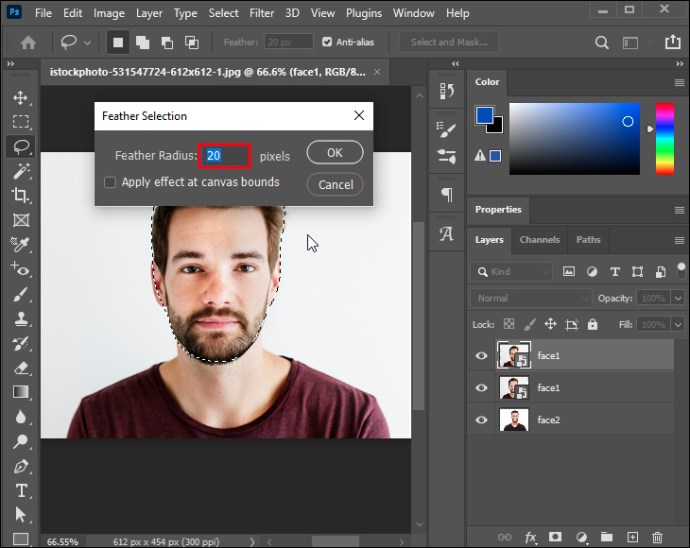The height and width of the screenshot is (548, 690).
Task: Open the History panel icon
Action: tap(446, 91)
